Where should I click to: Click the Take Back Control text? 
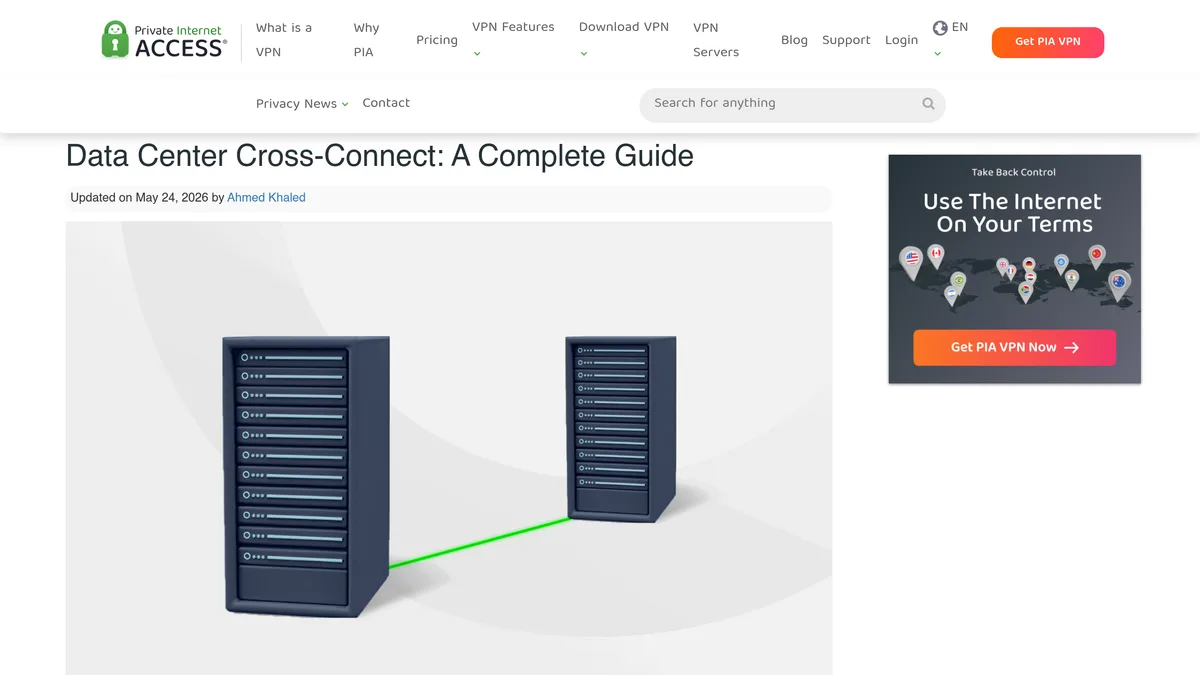[x=1014, y=172]
